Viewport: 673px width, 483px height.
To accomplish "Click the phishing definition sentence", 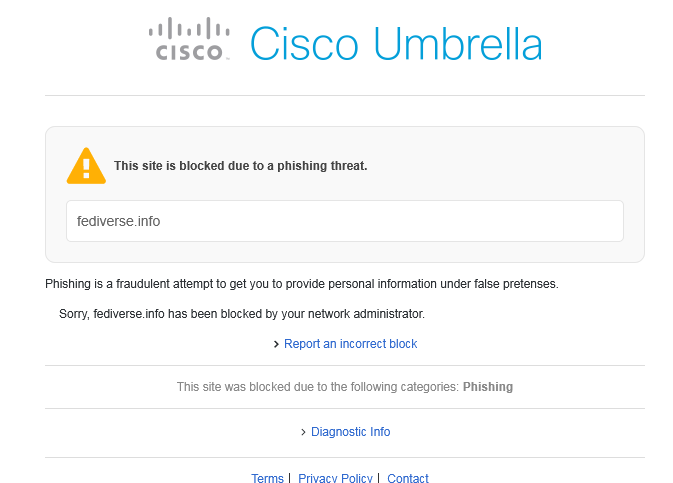I will tap(302, 284).
